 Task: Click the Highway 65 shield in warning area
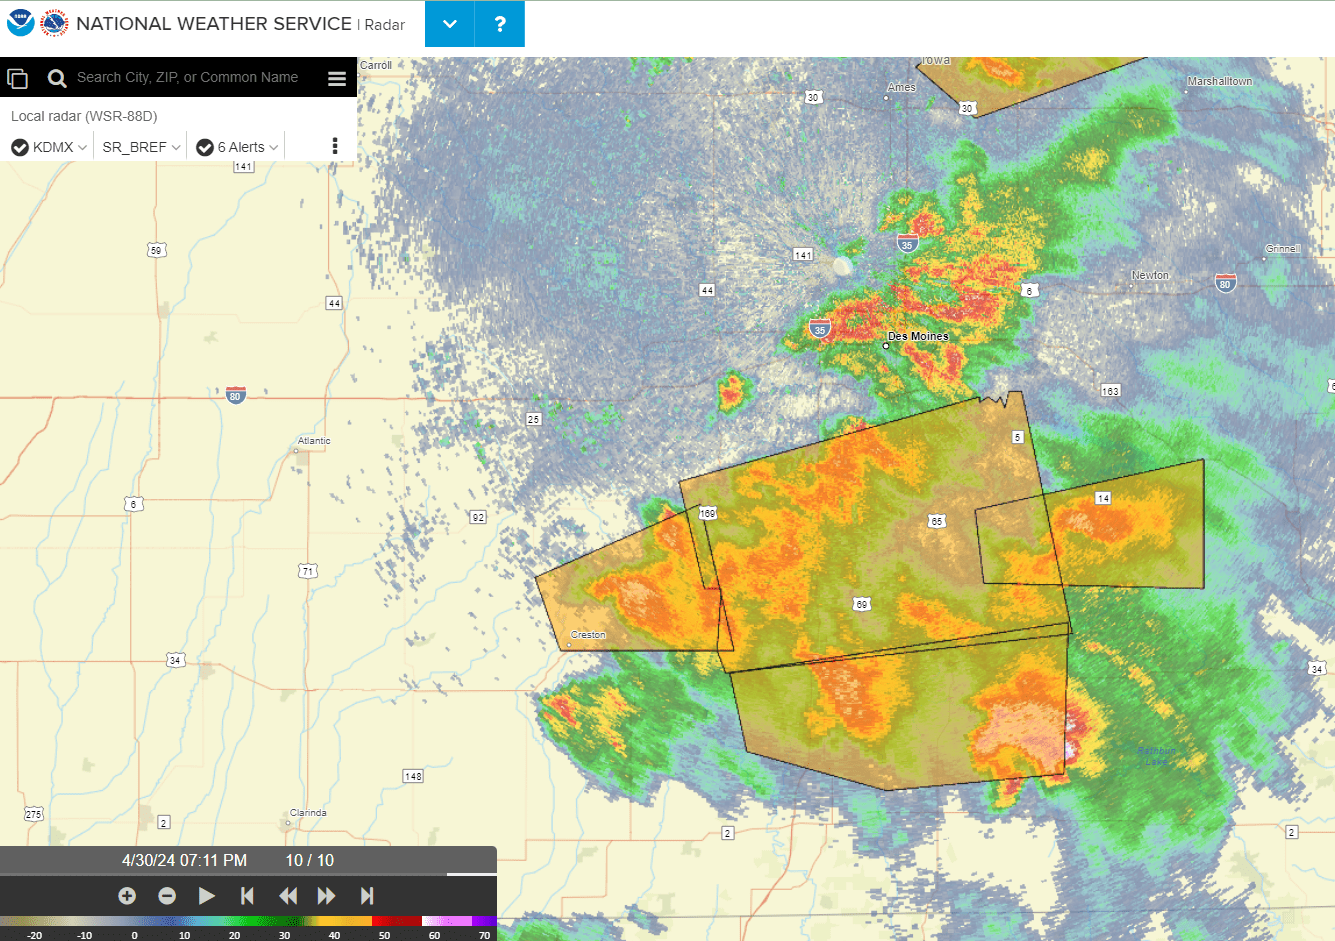(936, 521)
